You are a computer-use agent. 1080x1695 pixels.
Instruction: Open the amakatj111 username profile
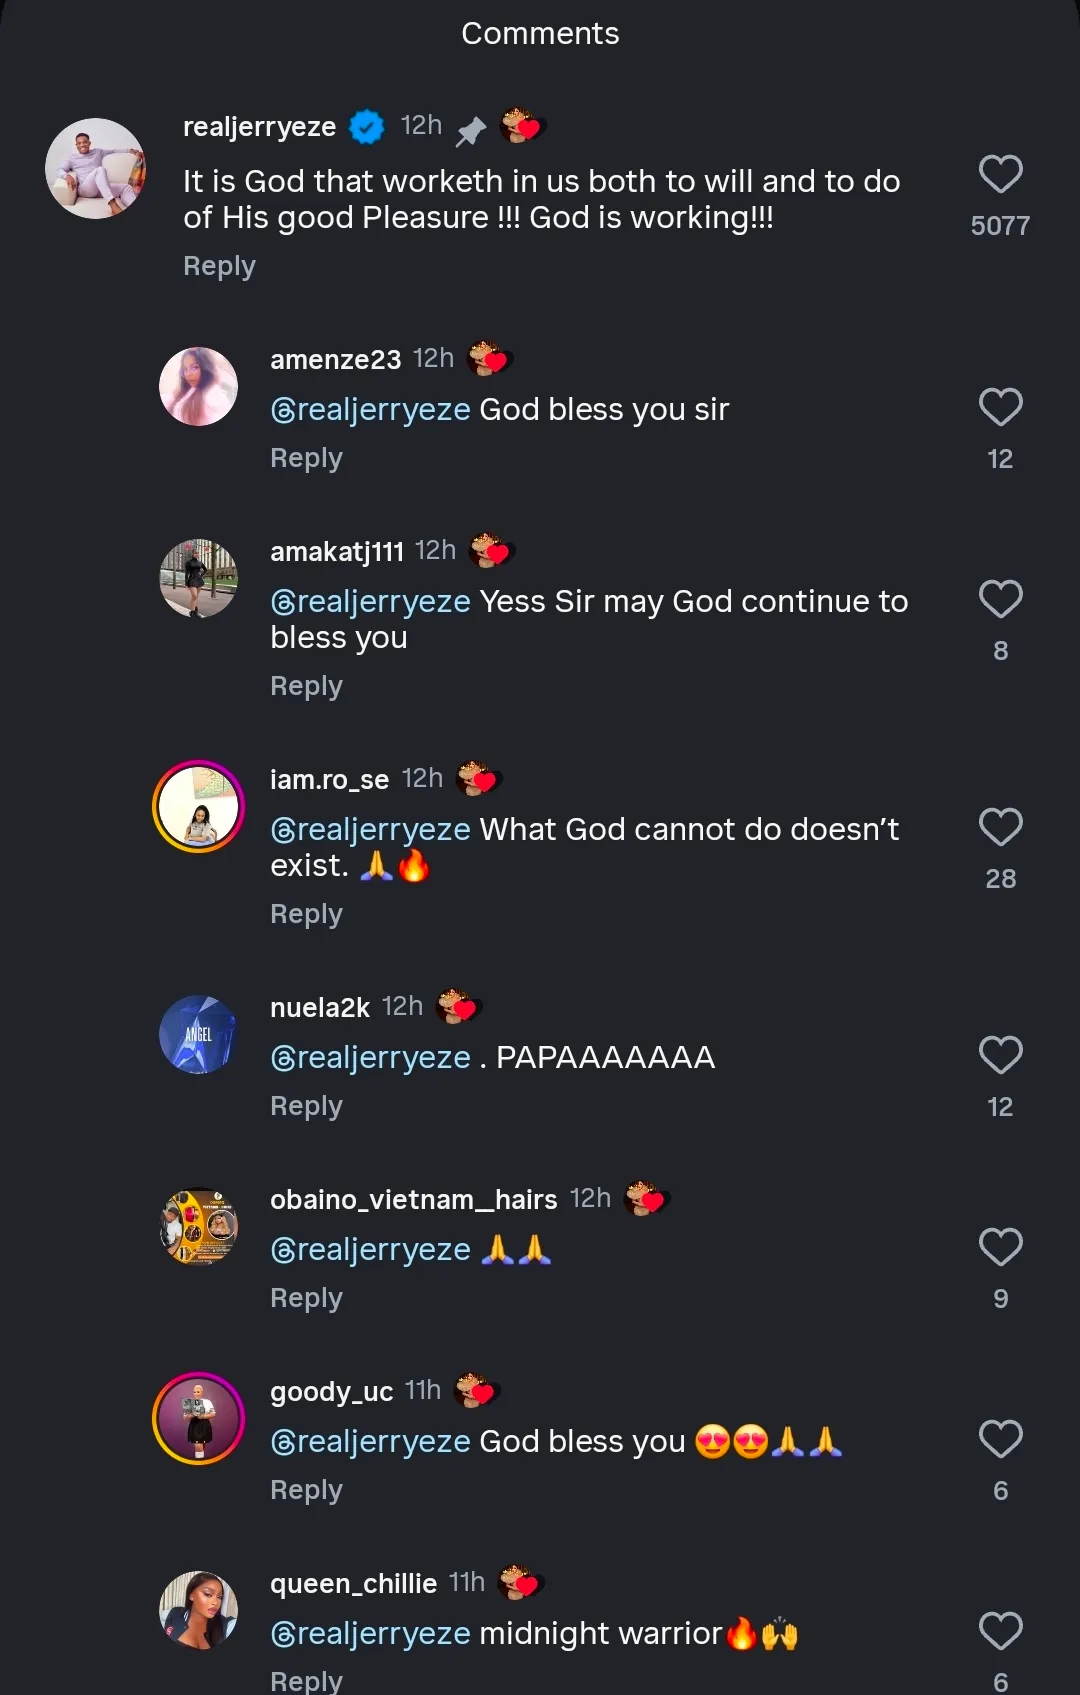336,552
